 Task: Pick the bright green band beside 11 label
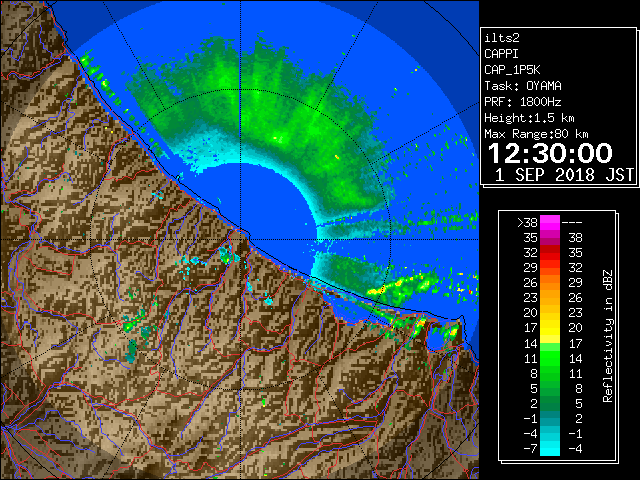(x=550, y=358)
